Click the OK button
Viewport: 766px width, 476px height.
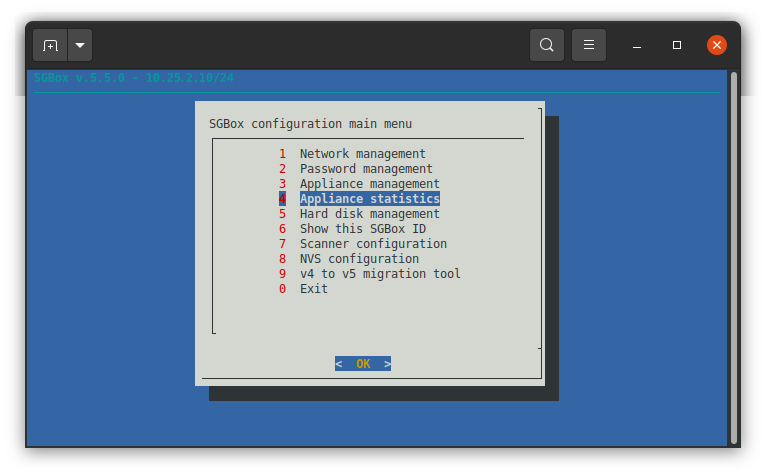(363, 364)
